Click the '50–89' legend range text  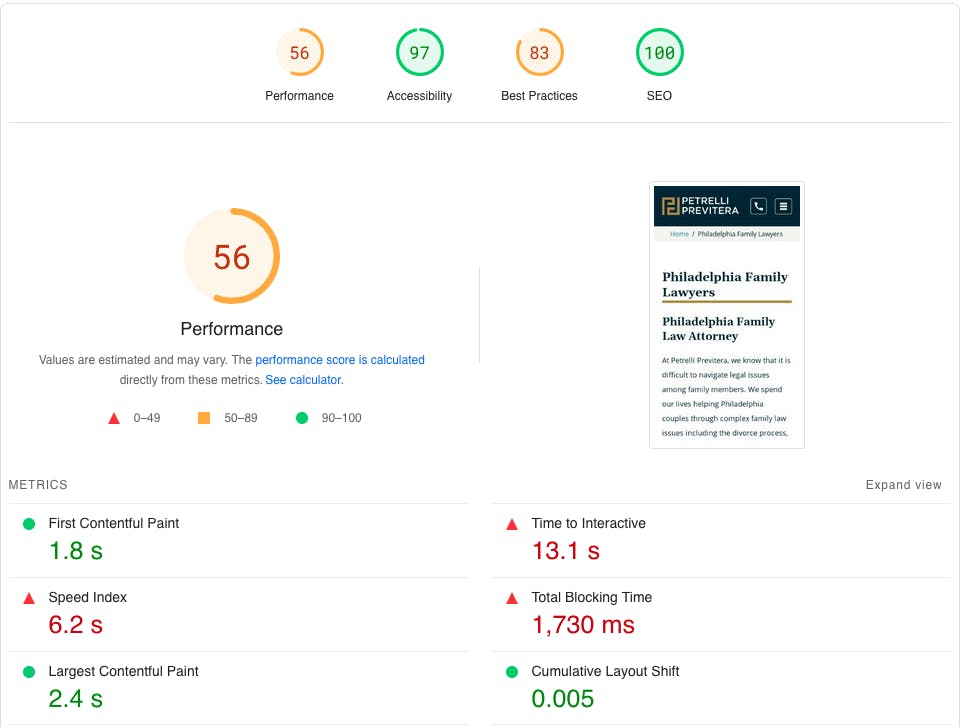(240, 418)
